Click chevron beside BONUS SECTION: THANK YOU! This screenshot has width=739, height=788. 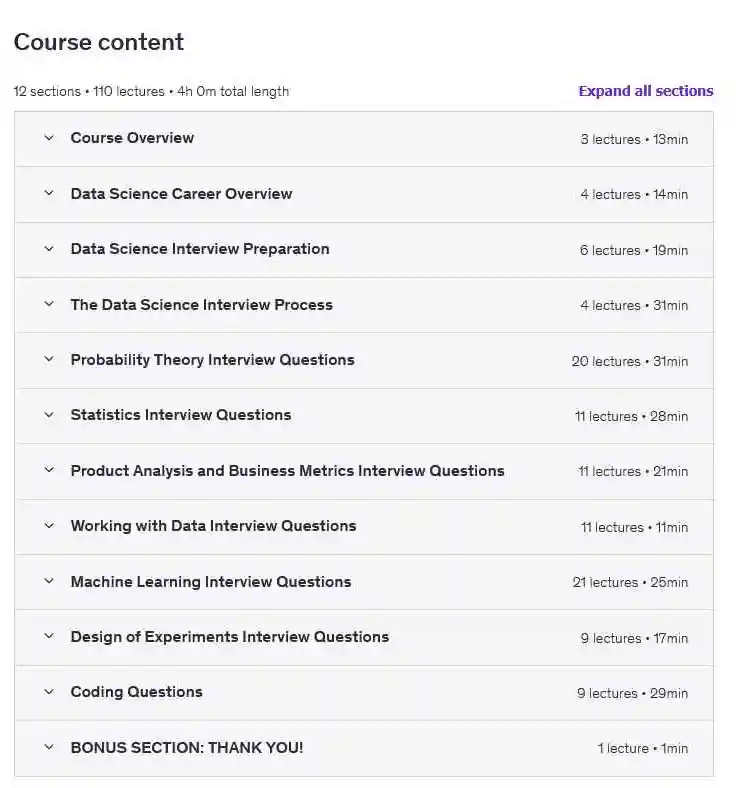[49, 747]
